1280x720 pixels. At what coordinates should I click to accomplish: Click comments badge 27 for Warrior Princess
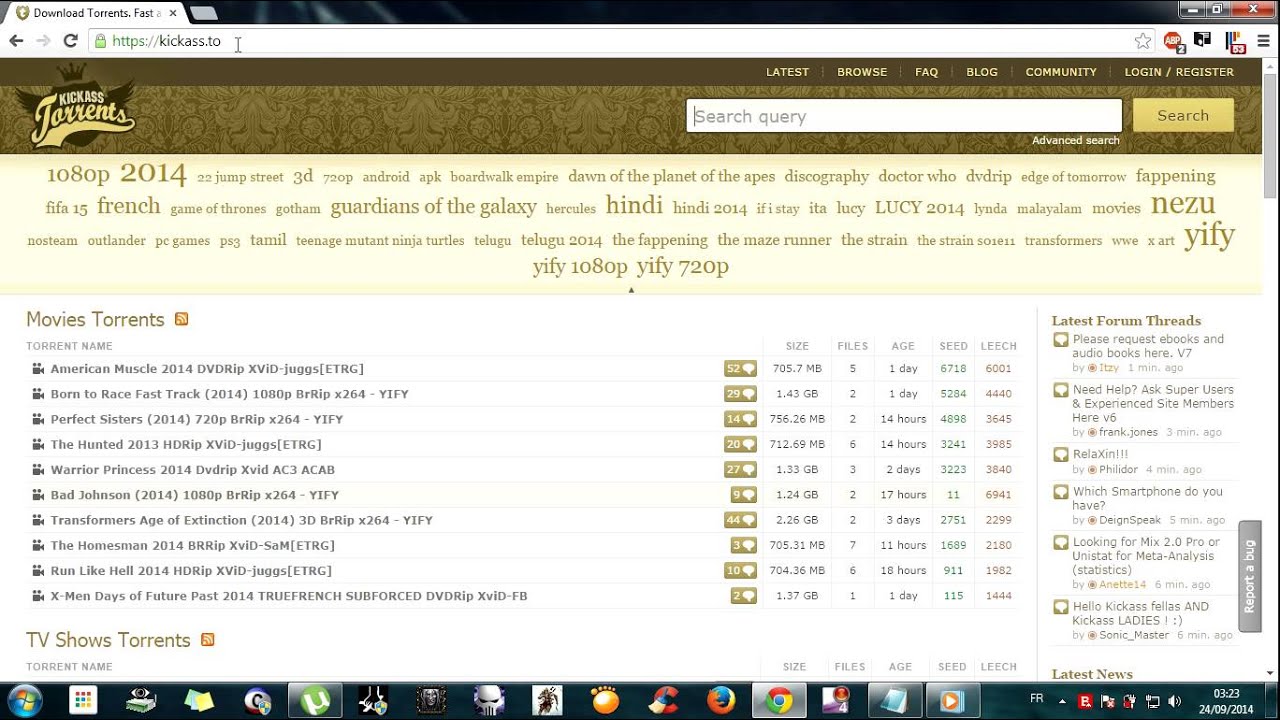(740, 469)
